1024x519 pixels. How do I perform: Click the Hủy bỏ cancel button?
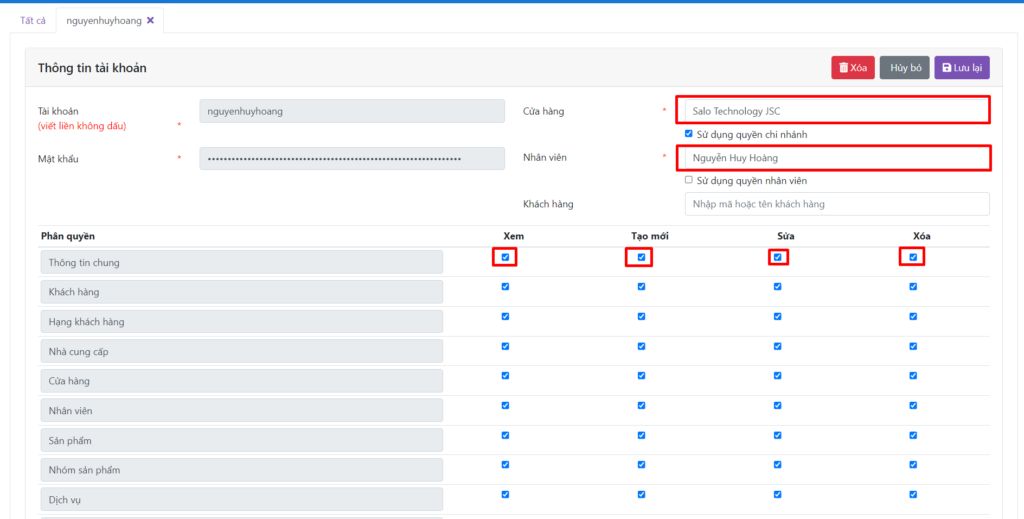[904, 68]
